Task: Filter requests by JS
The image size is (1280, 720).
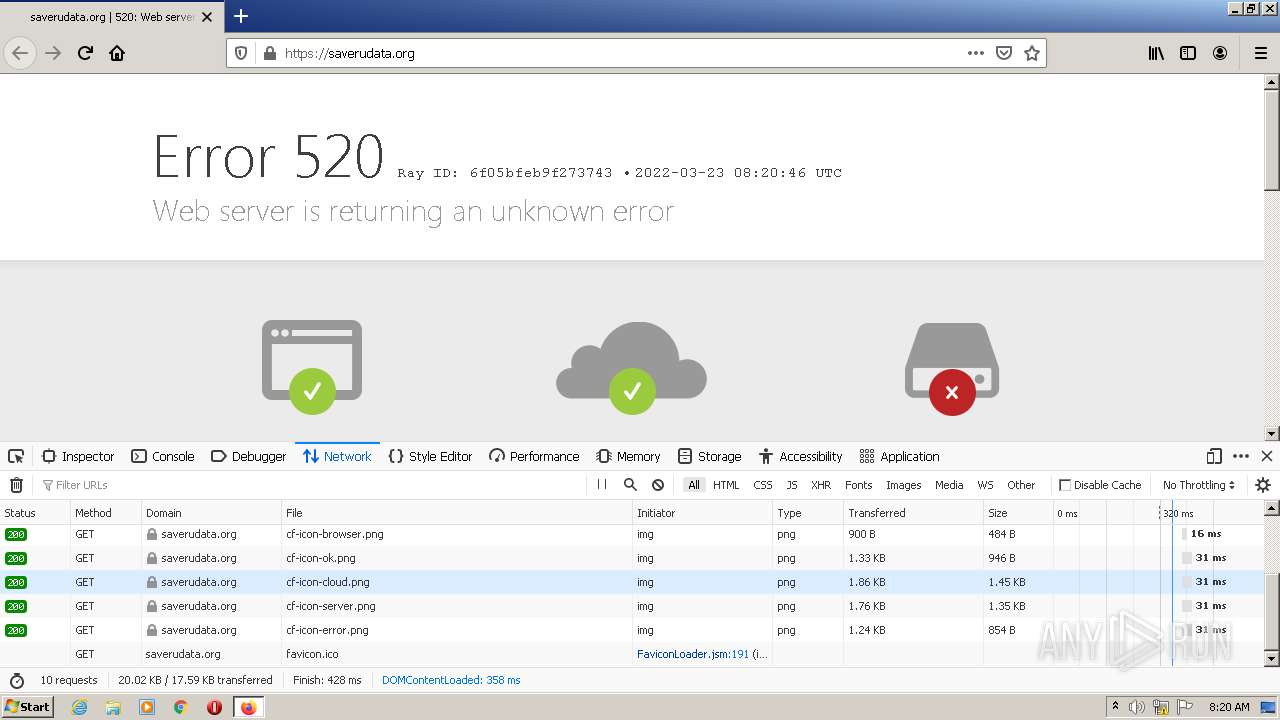Action: coord(792,485)
